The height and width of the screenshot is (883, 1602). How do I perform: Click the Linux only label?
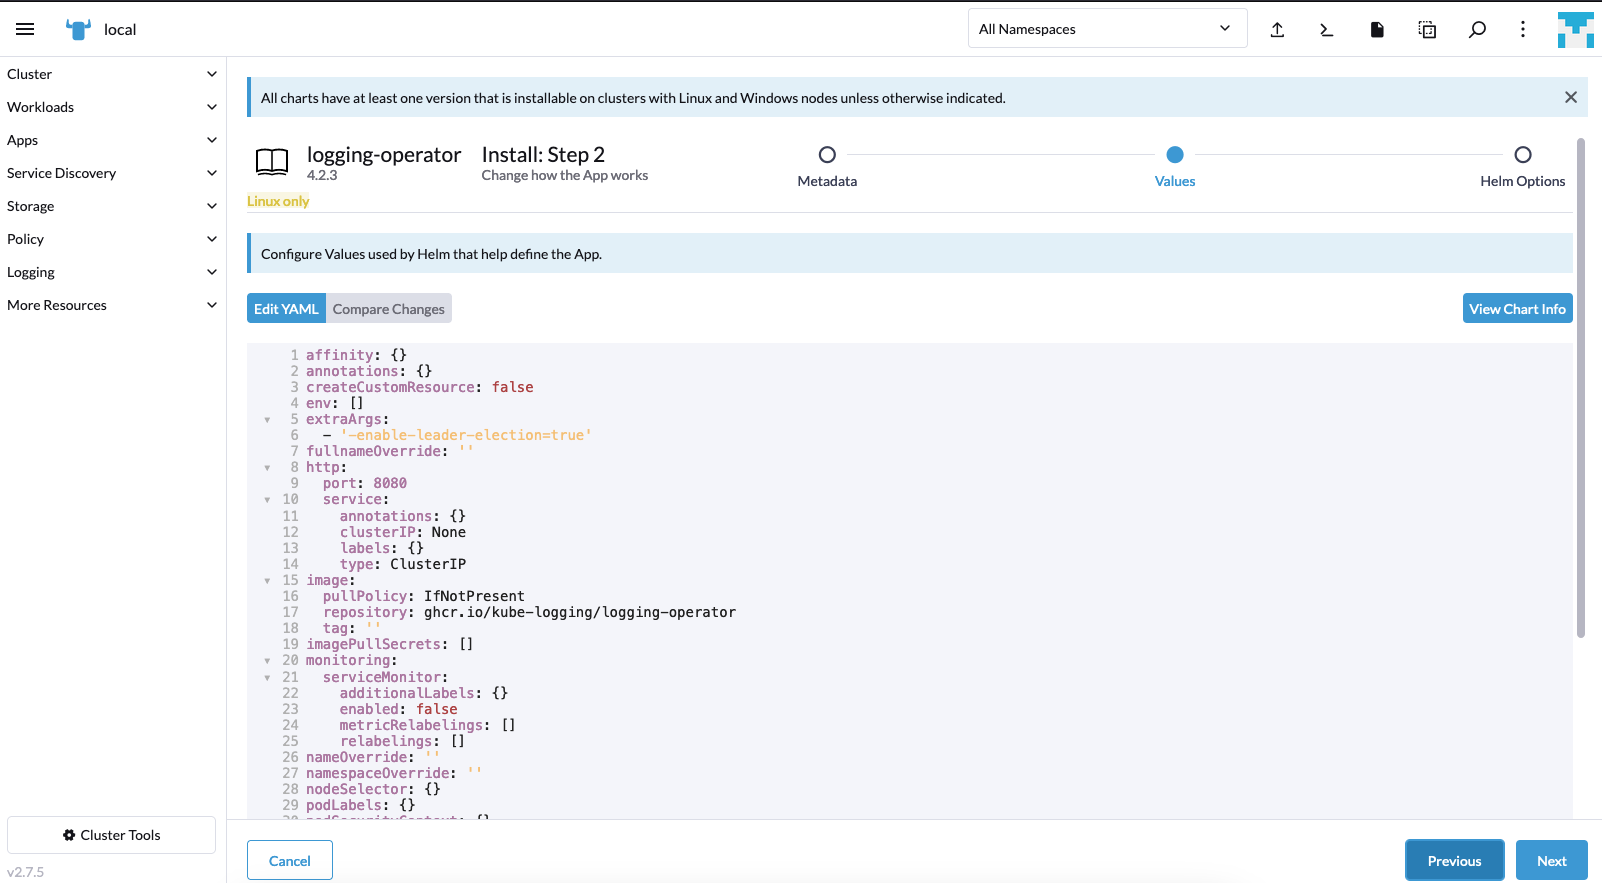278,201
